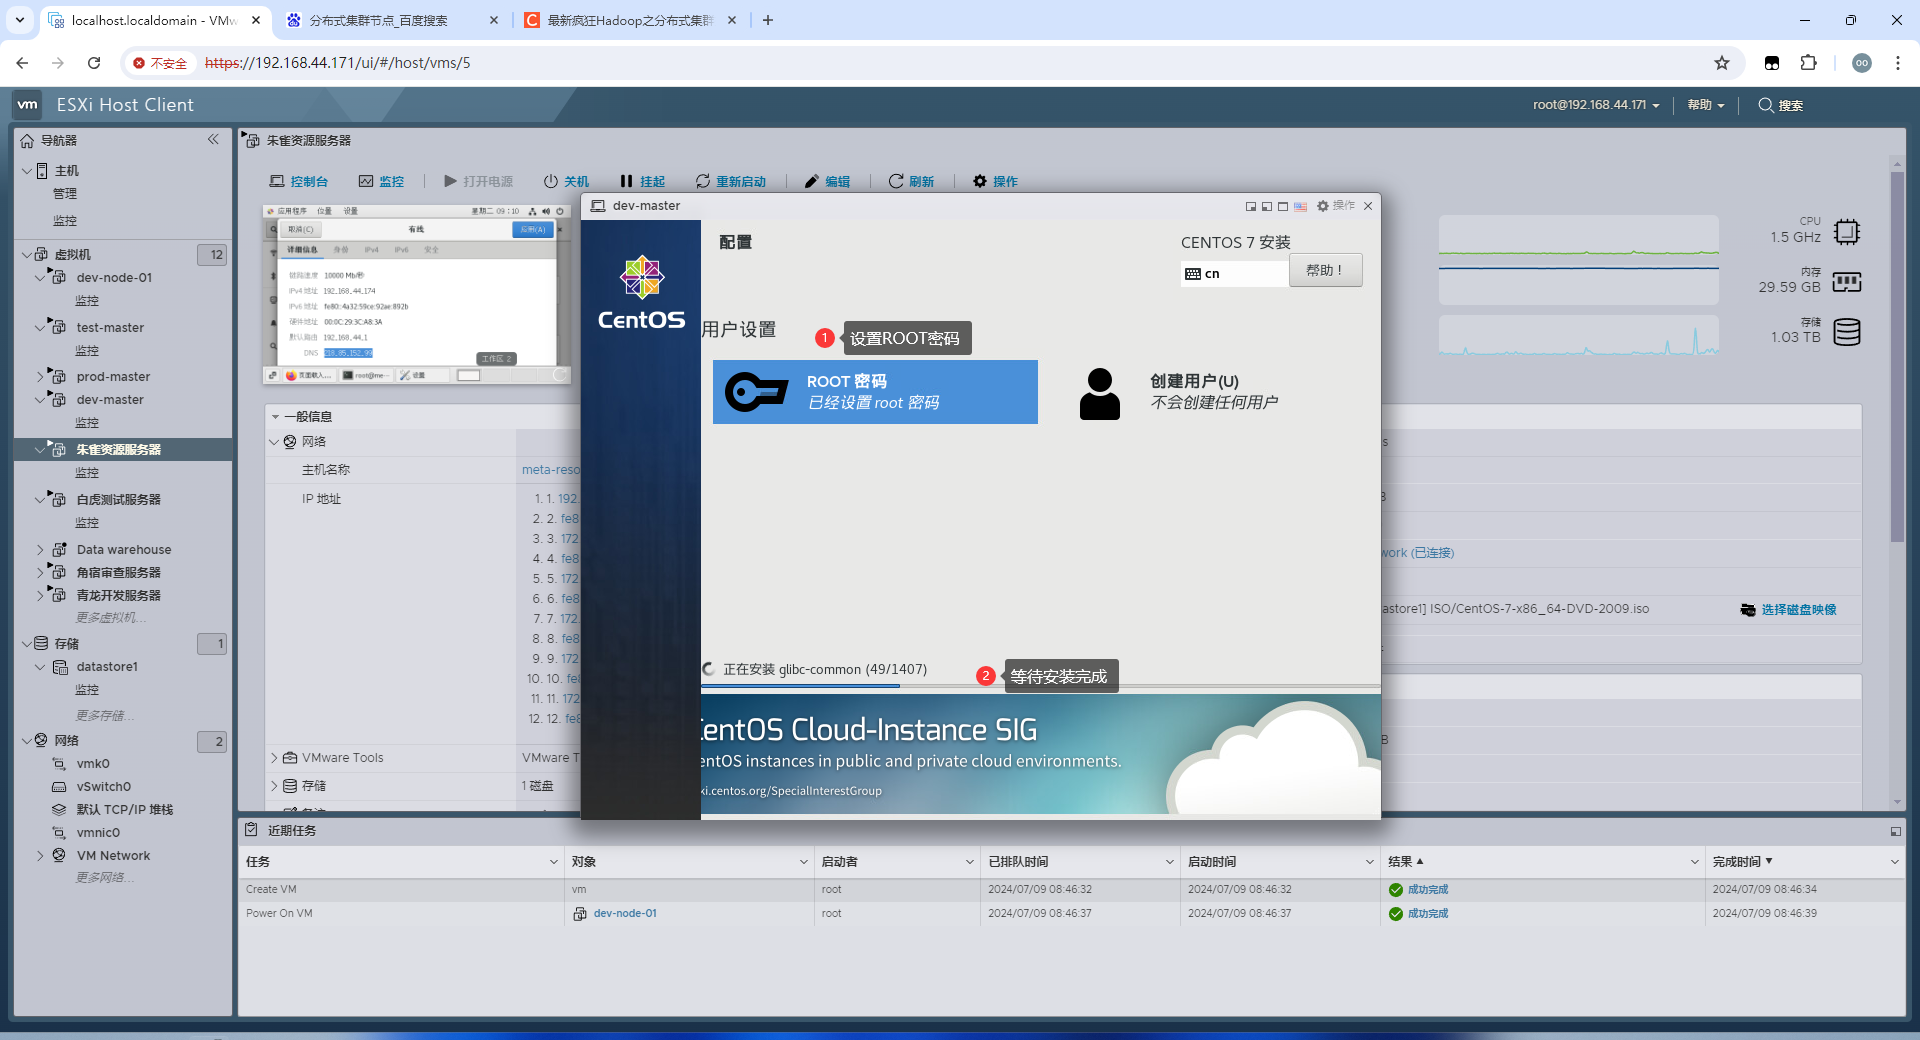Open the 帮助 help dropdown menu
Screen dimensions: 1920x1040
click(1706, 105)
